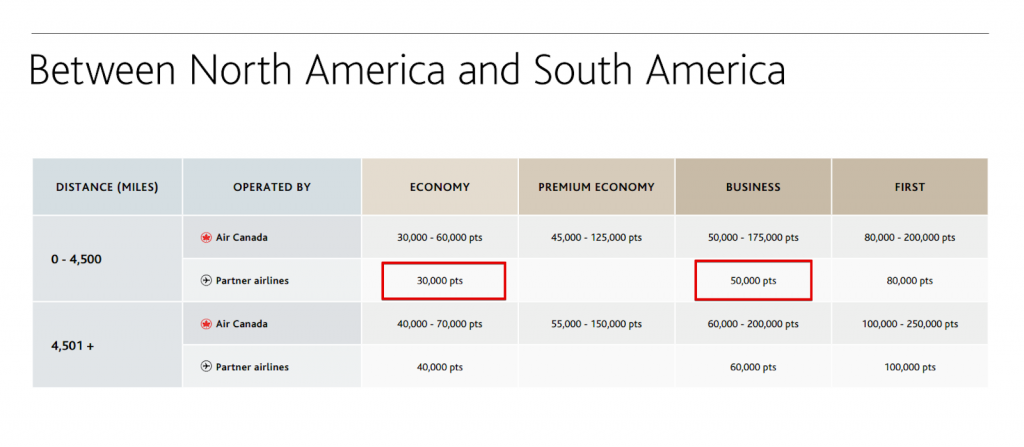
Task: Click the 80,000 pts partner first cell
Action: coord(910,281)
